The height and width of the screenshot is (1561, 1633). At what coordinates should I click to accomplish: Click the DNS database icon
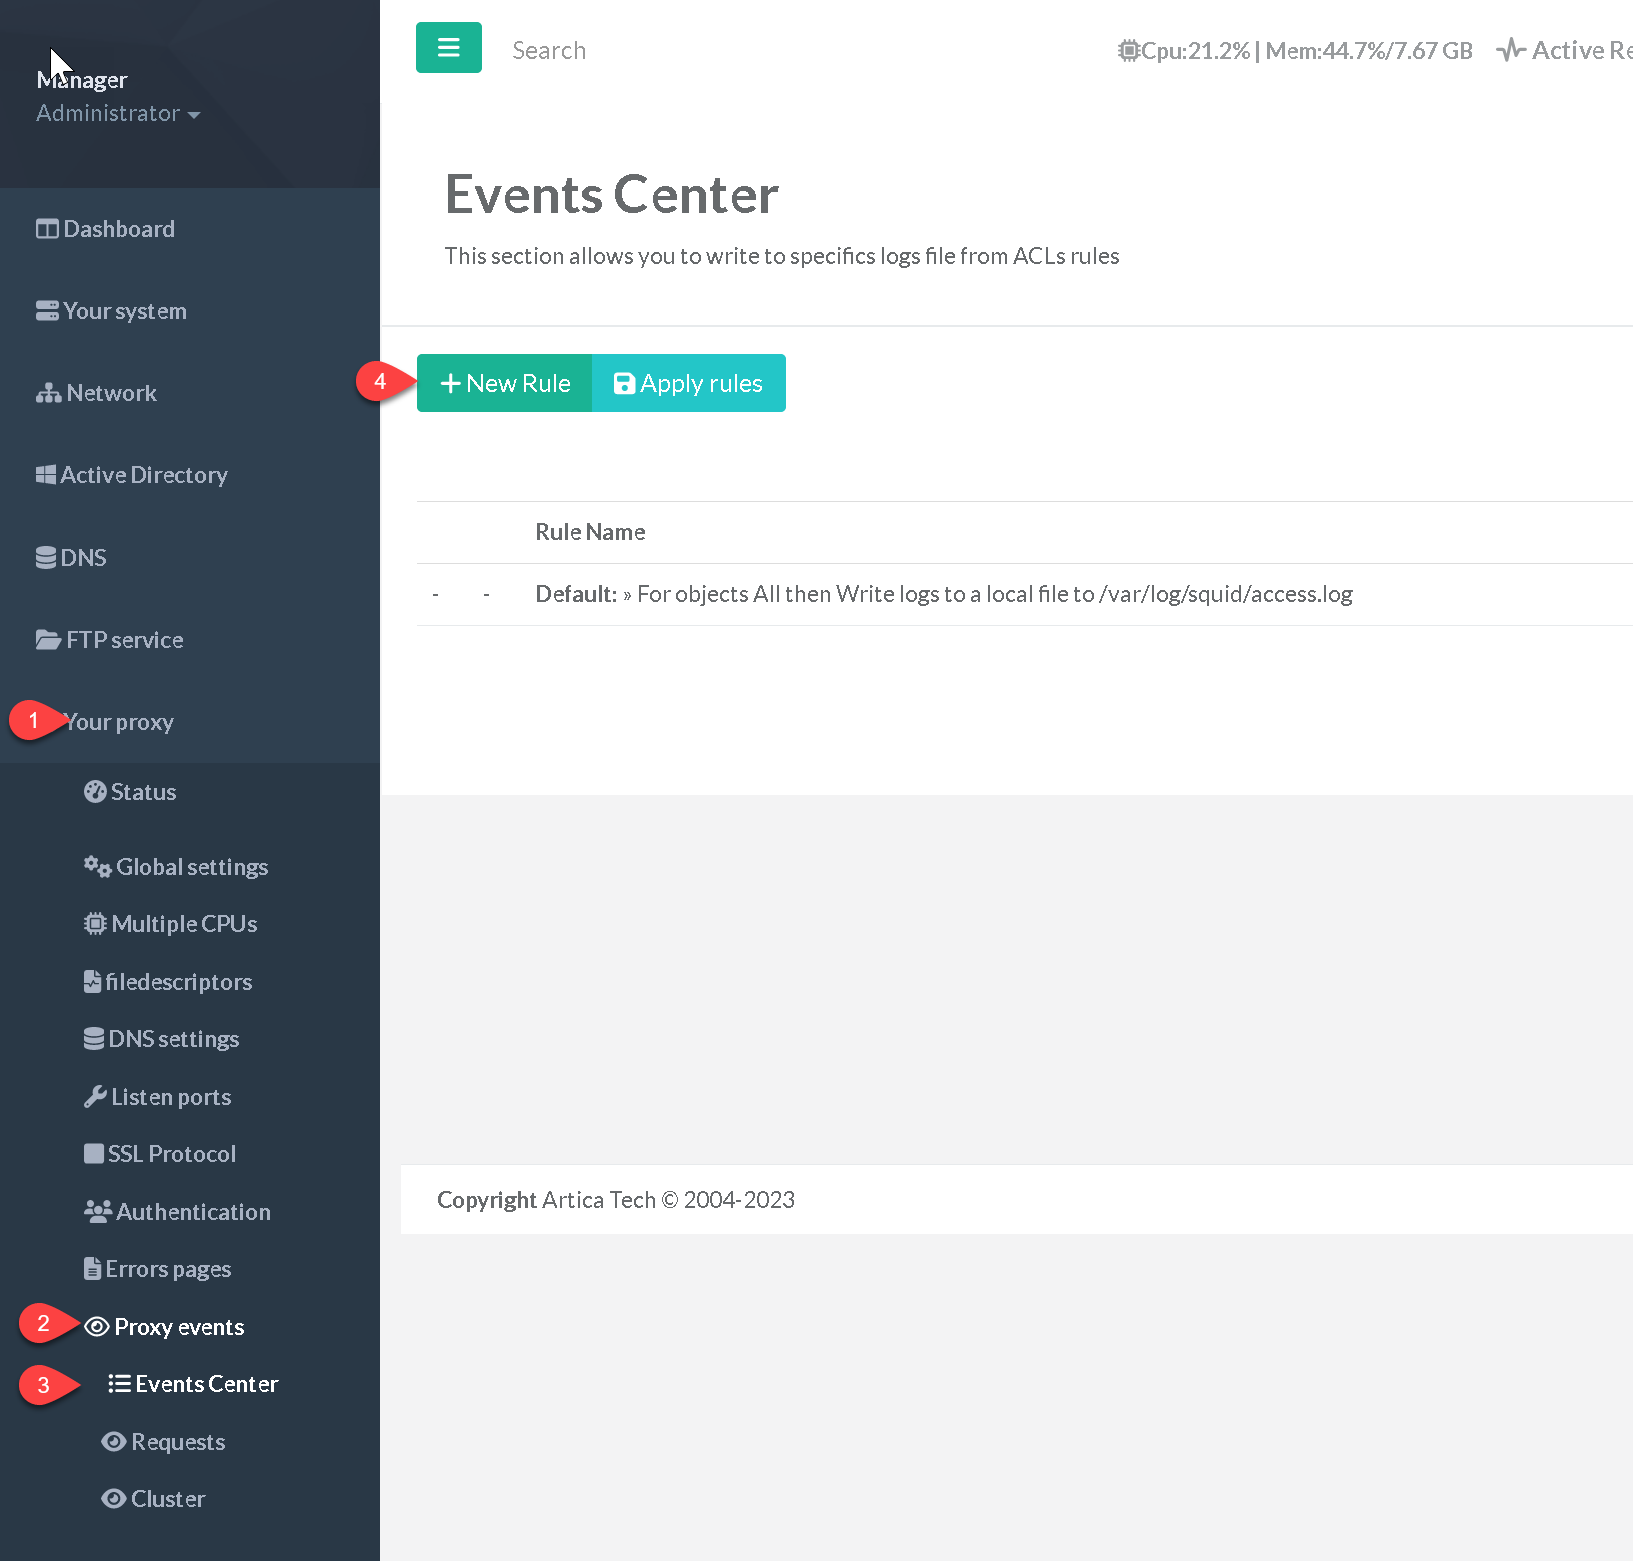pyautogui.click(x=46, y=557)
